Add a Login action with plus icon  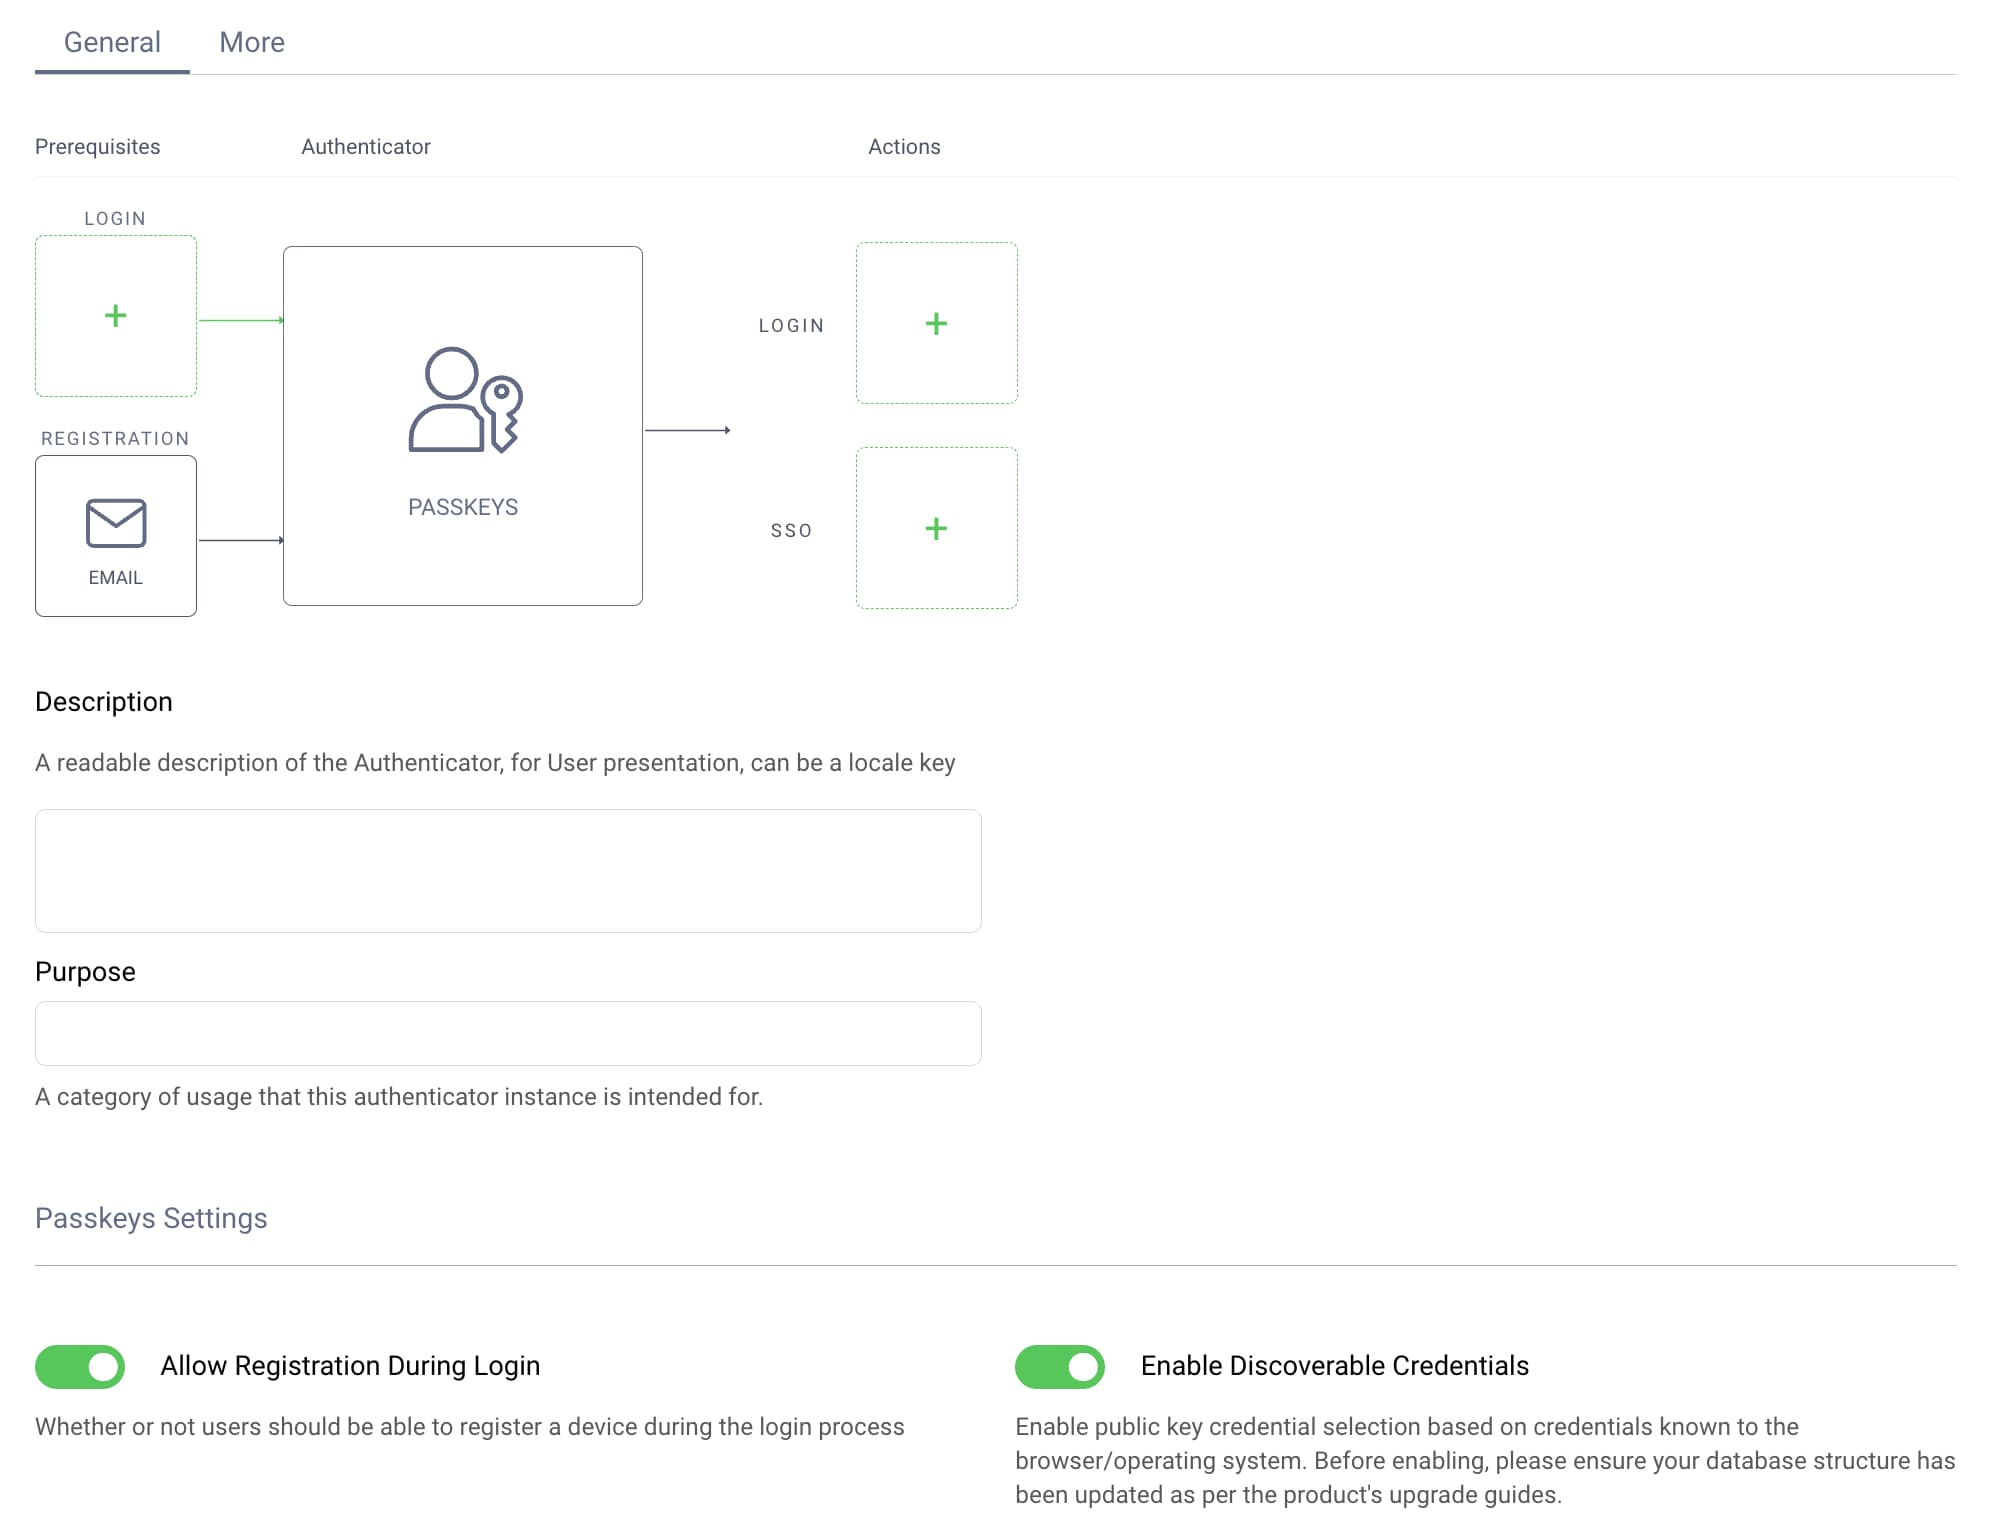tap(936, 323)
